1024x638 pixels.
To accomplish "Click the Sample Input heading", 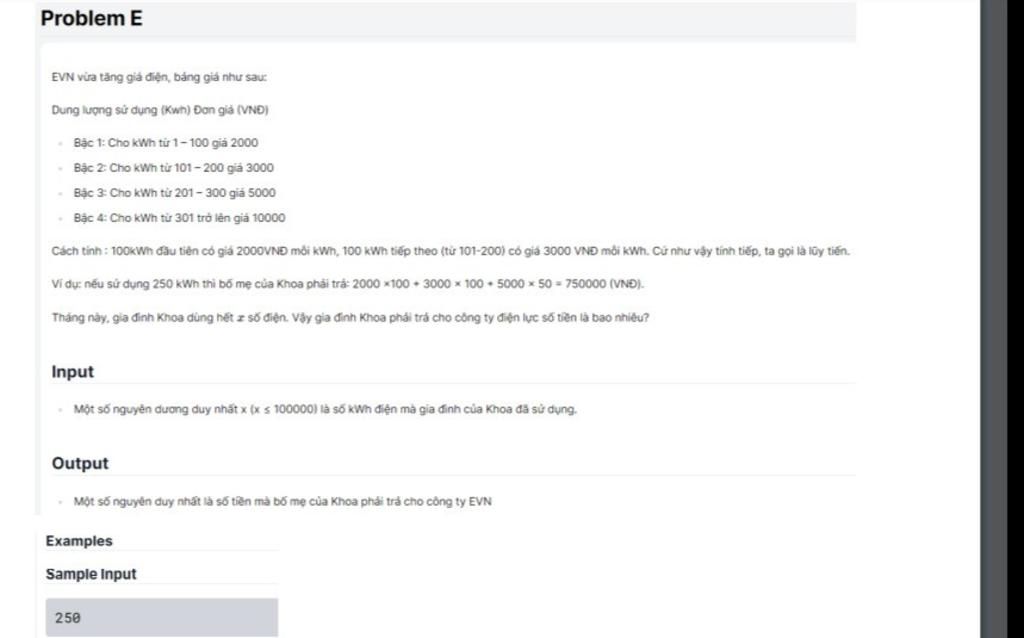I will 91,574.
